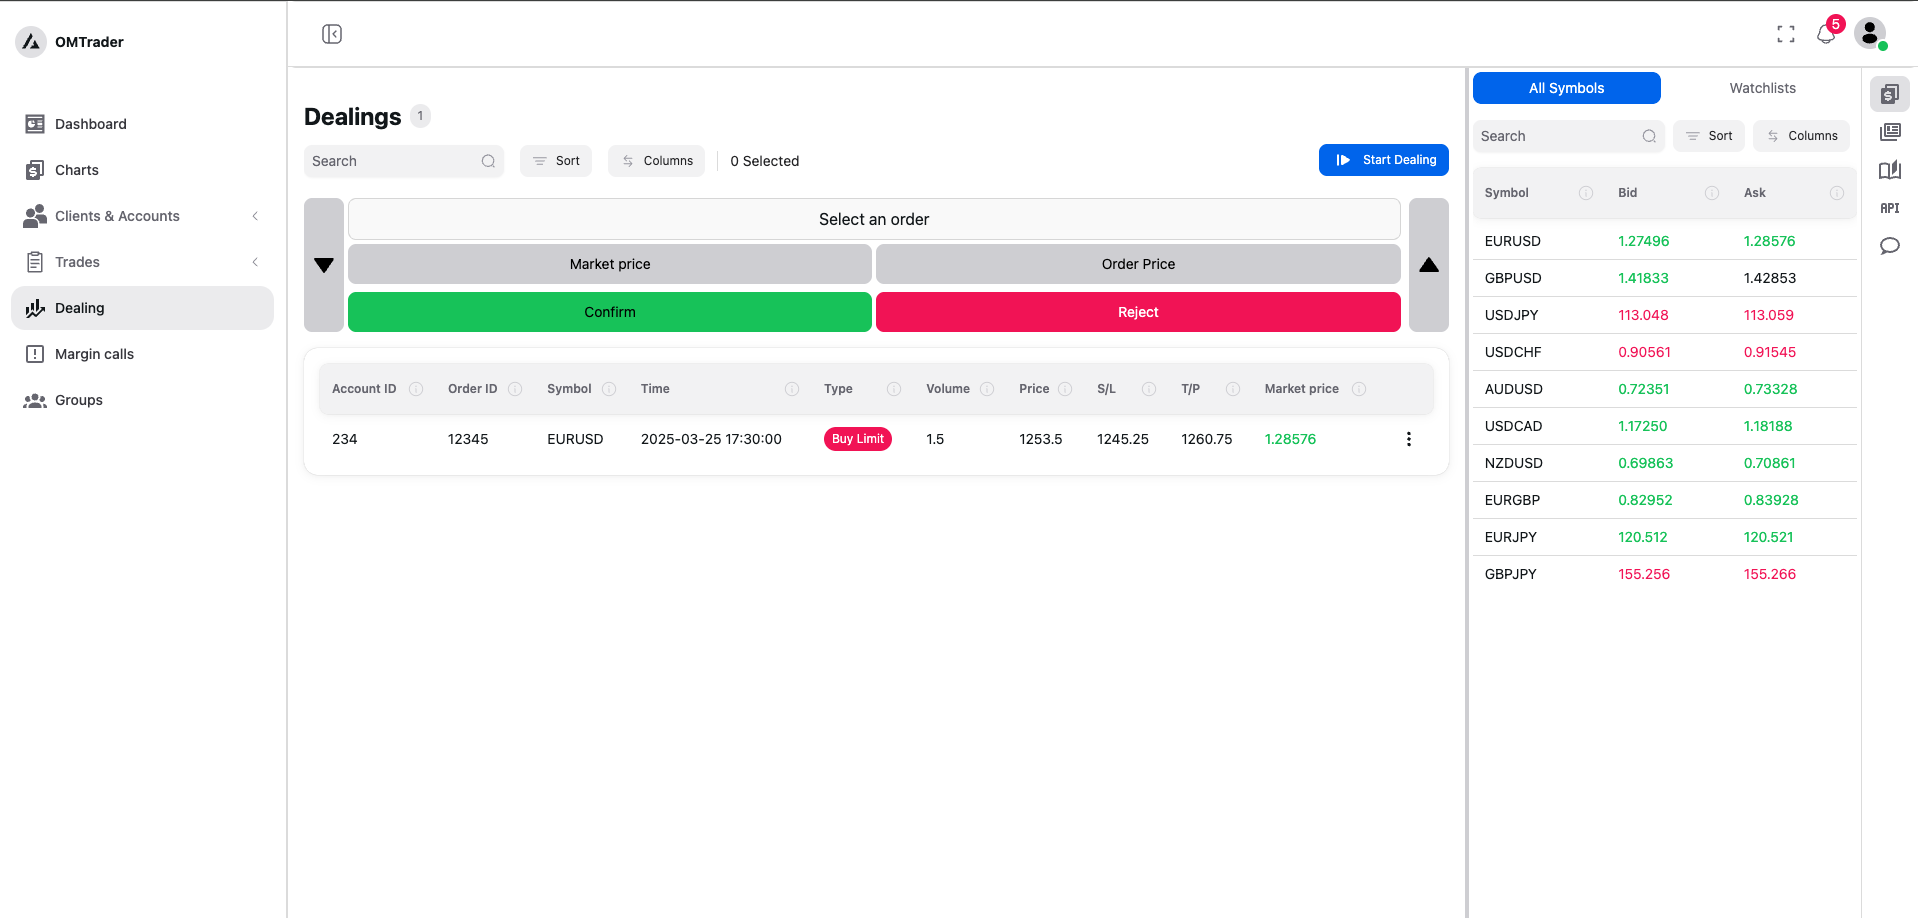The image size is (1918, 918).
Task: Switch to the Watchlists tab
Action: click(x=1762, y=88)
